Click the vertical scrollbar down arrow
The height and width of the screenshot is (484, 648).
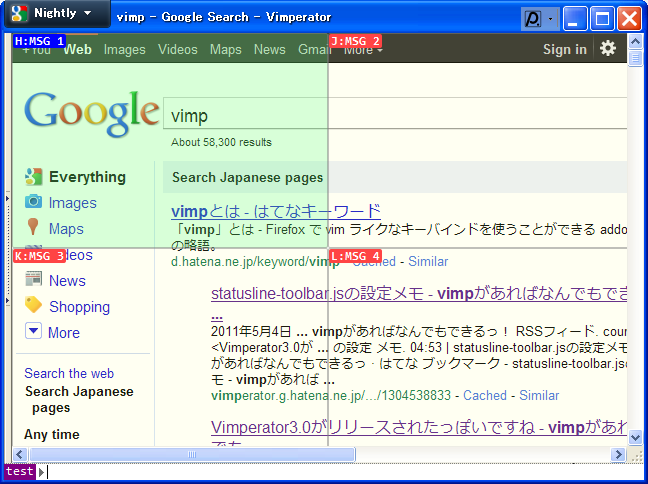click(635, 437)
